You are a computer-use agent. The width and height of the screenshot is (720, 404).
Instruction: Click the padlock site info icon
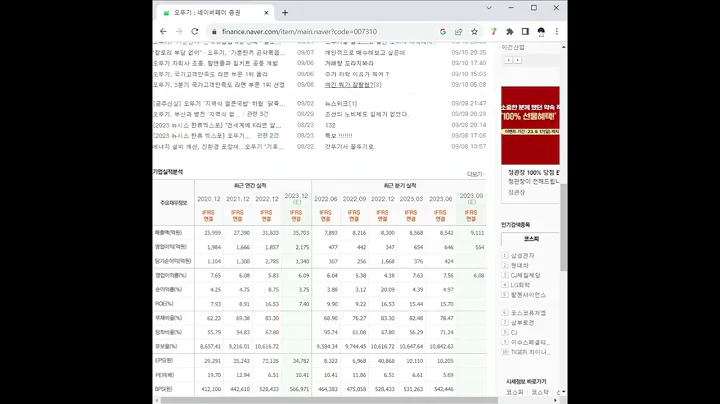214,32
